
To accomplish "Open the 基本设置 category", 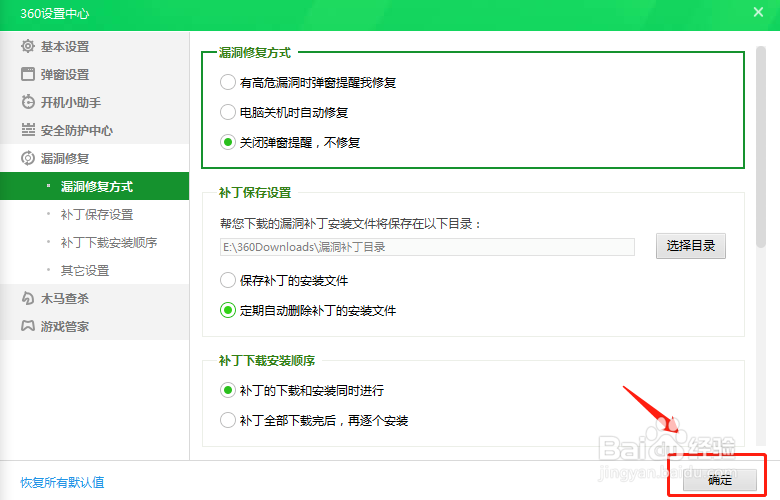I will pyautogui.click(x=95, y=46).
